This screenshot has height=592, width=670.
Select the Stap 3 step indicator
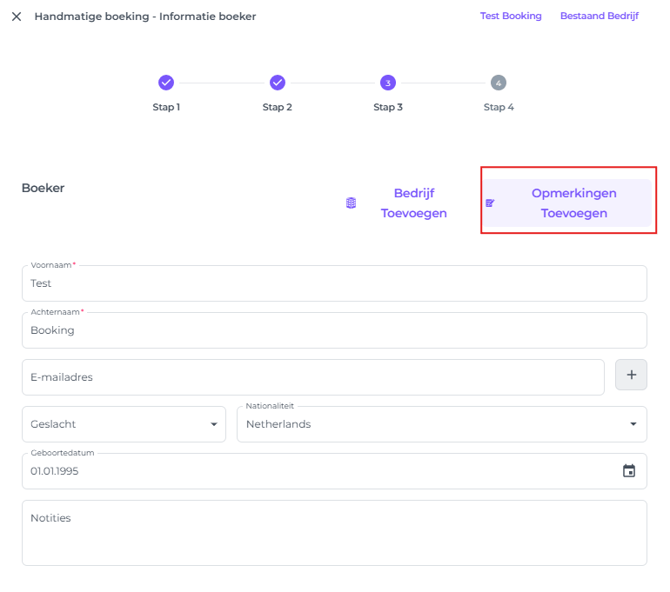[x=388, y=83]
